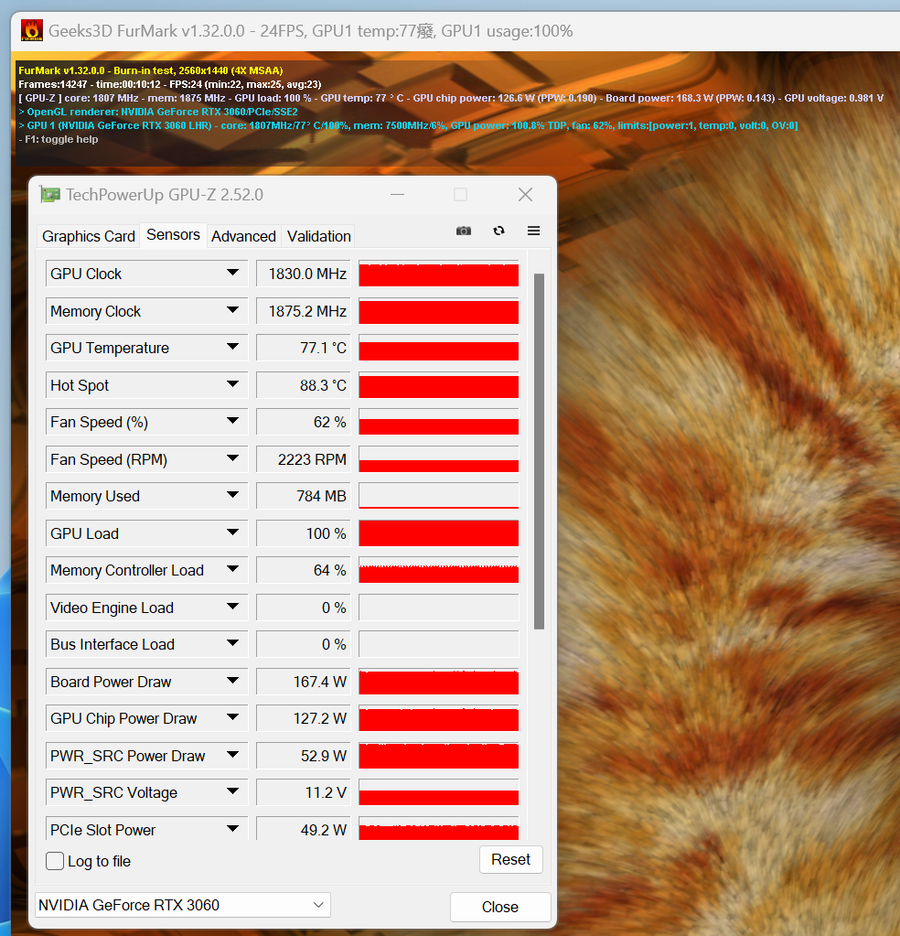Click the OpenGL renderer line in FurMark
This screenshot has width=900, height=936.
[x=158, y=112]
